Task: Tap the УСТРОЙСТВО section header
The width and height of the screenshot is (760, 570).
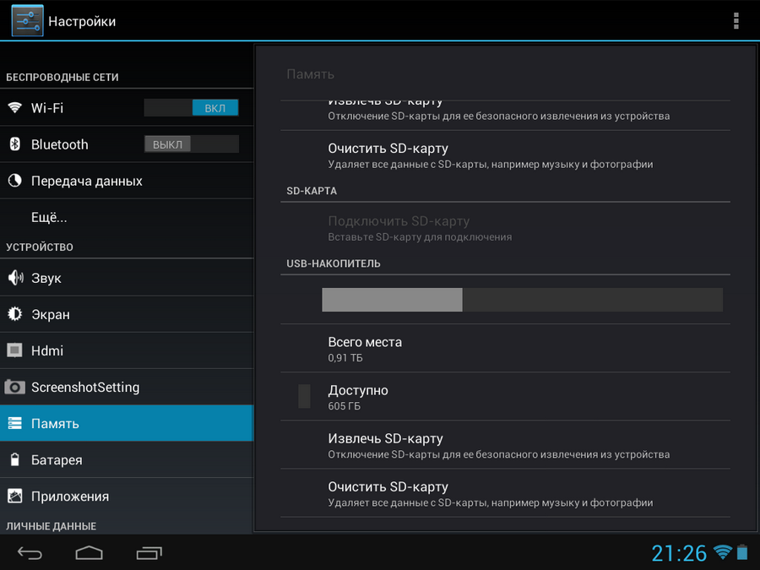Action: click(40, 247)
